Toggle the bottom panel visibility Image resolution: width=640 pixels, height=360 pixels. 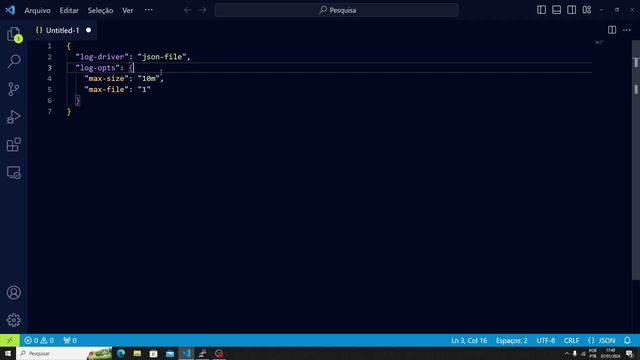coord(556,10)
